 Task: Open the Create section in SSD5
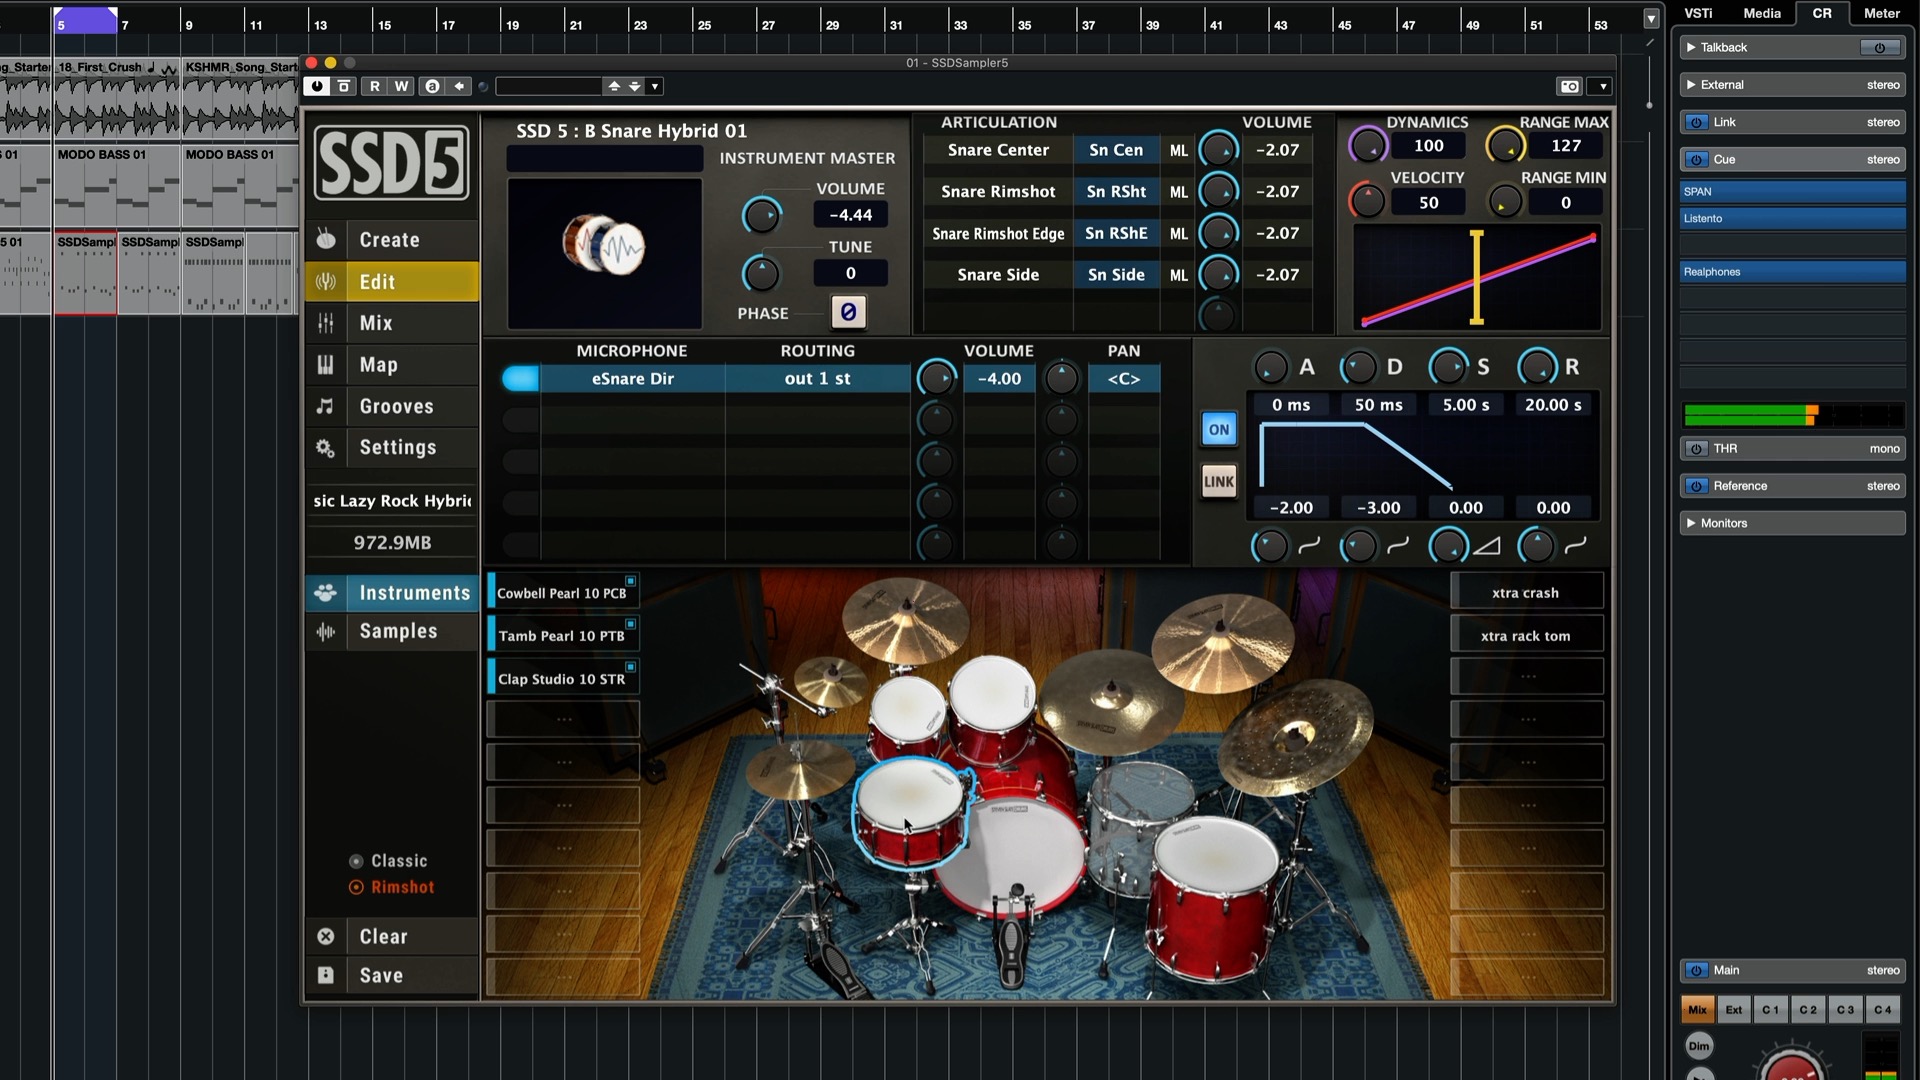[389, 240]
